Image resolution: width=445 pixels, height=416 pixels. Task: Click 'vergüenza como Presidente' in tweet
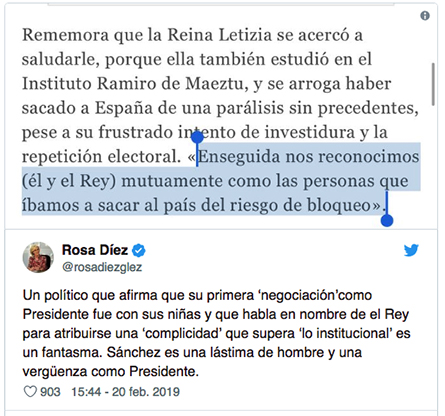click(110, 371)
